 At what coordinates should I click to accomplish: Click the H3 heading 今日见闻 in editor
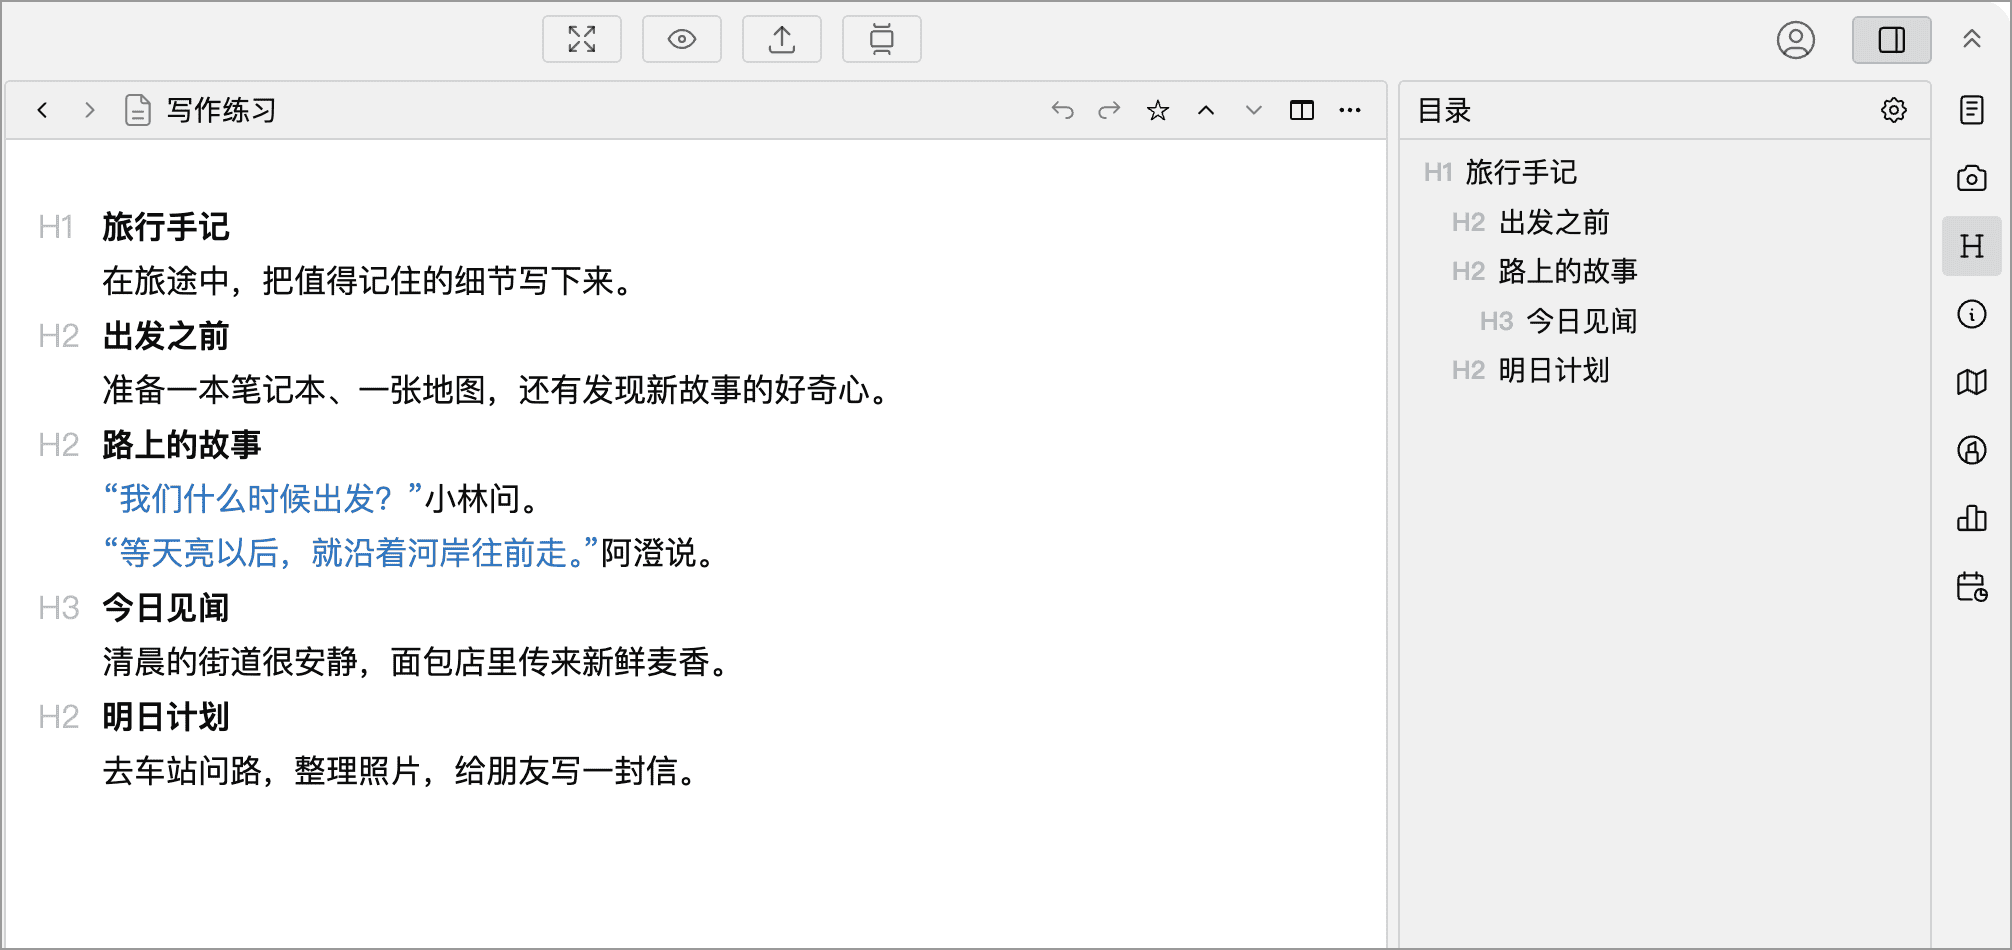click(x=166, y=608)
